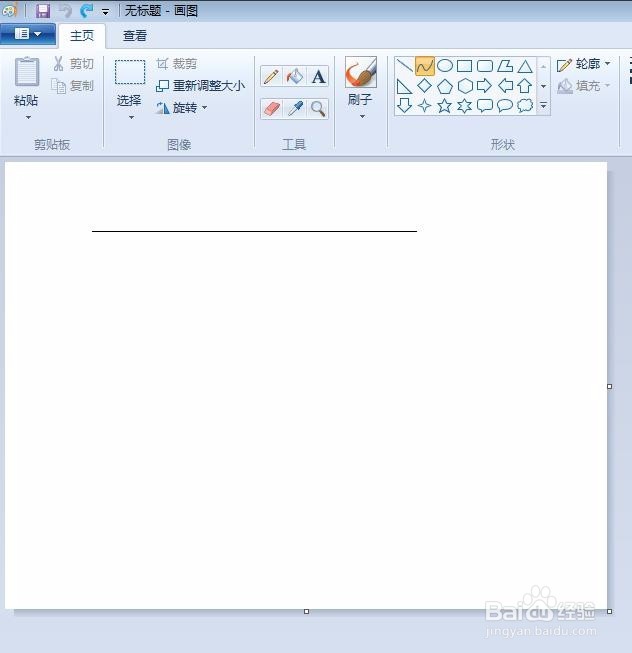Click the Paste clipboard icon
This screenshot has width=632, height=653.
point(27,72)
